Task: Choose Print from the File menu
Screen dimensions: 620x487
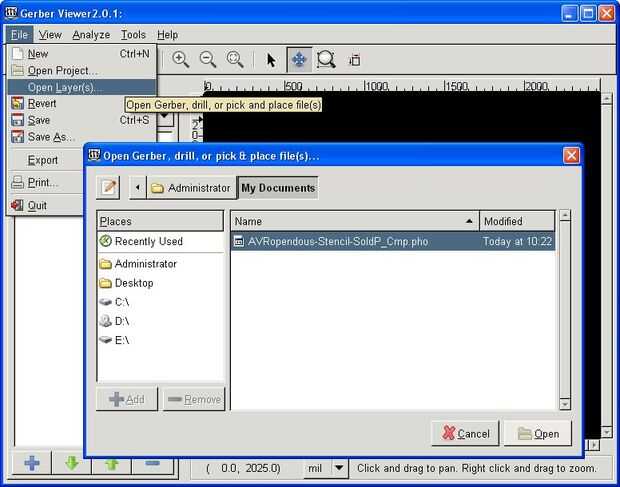Action: click(46, 183)
